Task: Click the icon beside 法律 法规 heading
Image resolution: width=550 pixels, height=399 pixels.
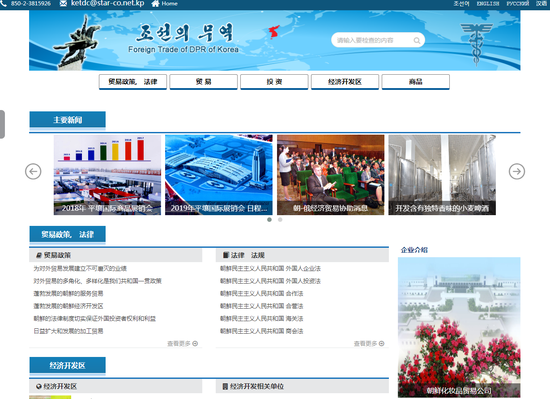Action: pyautogui.click(x=226, y=255)
